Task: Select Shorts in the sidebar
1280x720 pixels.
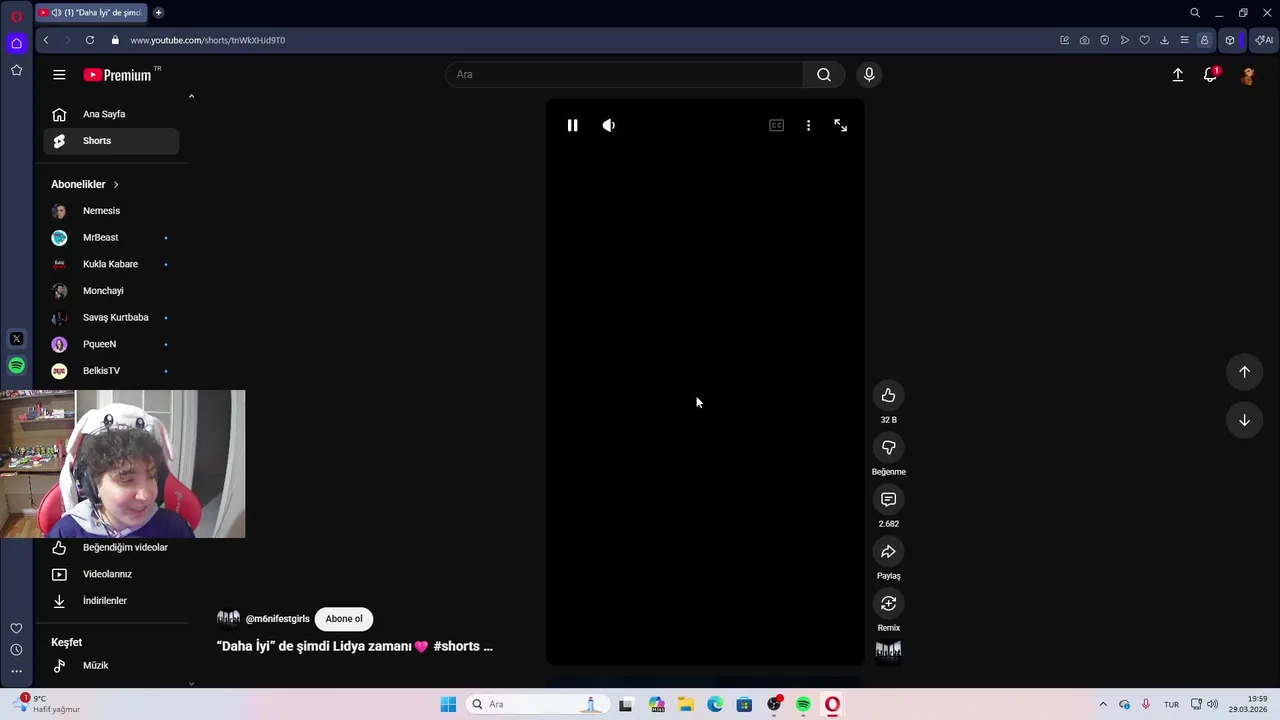Action: (x=111, y=141)
